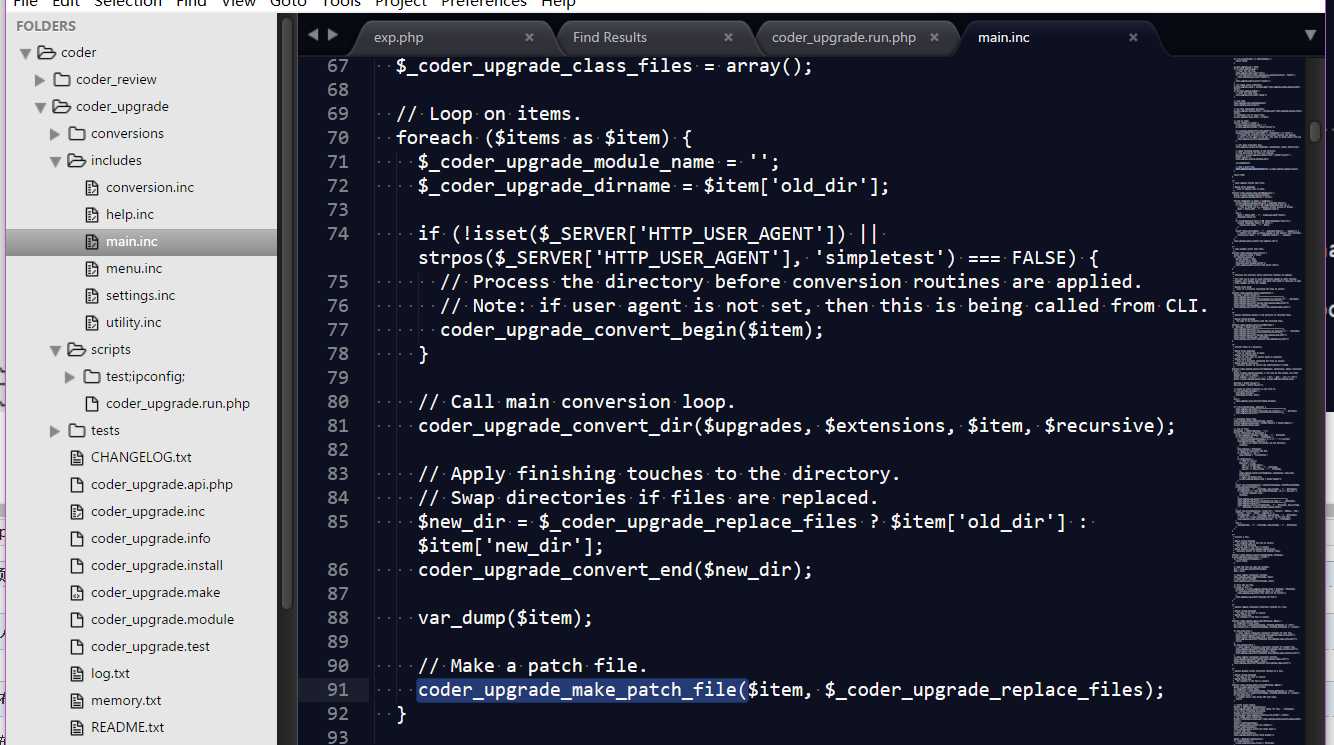Click the coder folder icon
Screen dimensions: 1334x745
[x=46, y=52]
